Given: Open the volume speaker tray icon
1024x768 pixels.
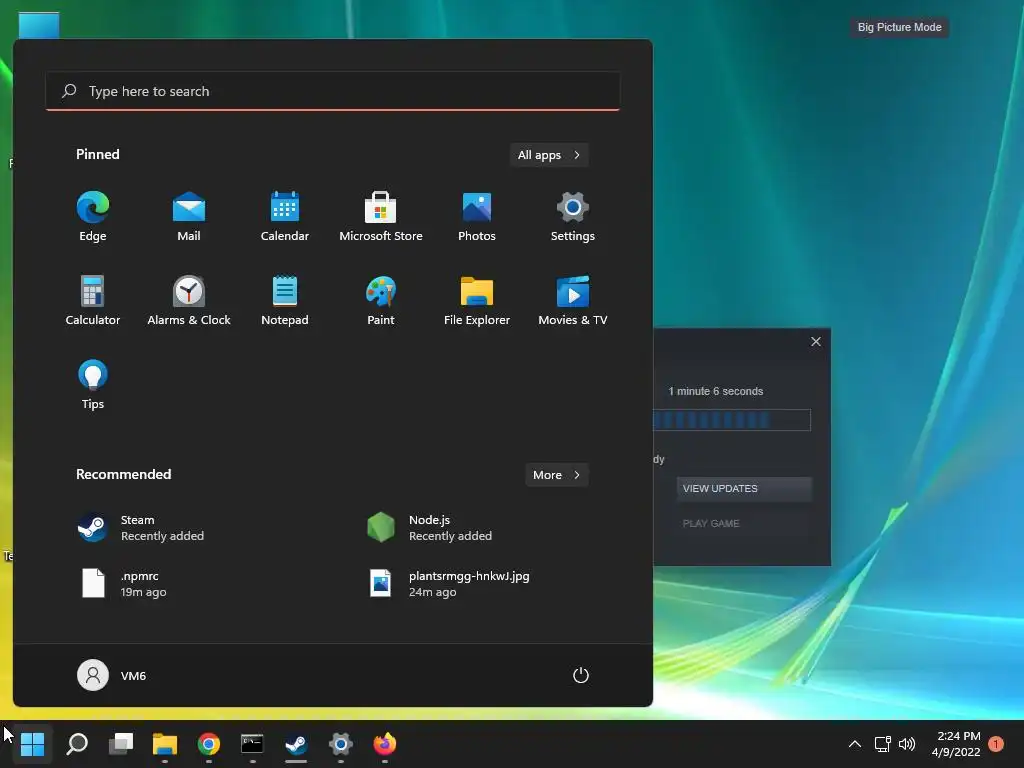Looking at the screenshot, I should (x=906, y=744).
